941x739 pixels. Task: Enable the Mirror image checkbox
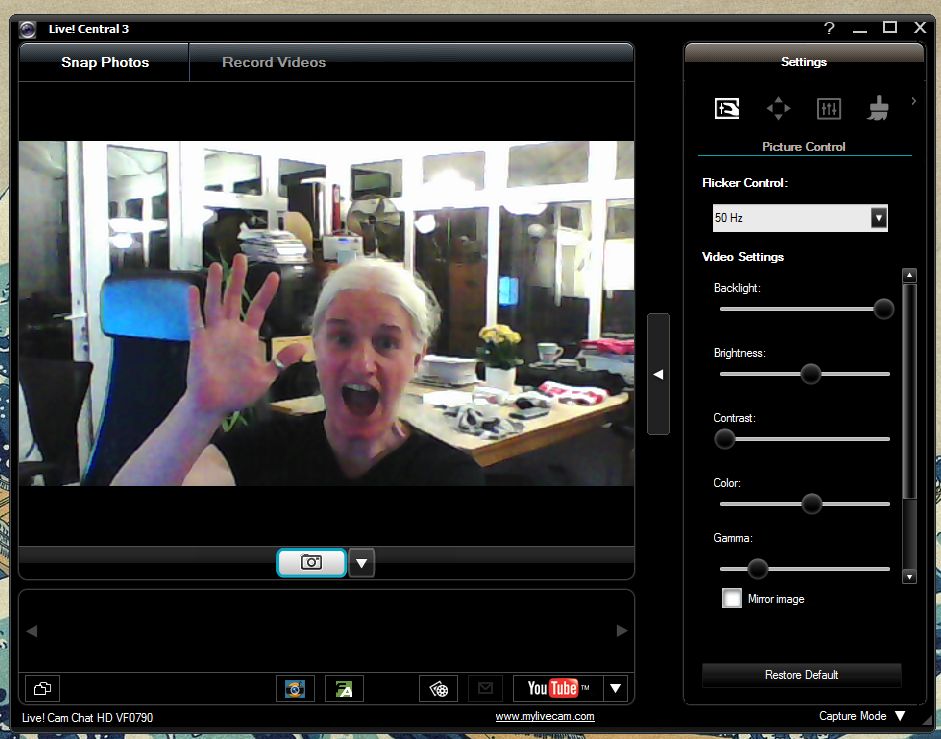(x=732, y=598)
